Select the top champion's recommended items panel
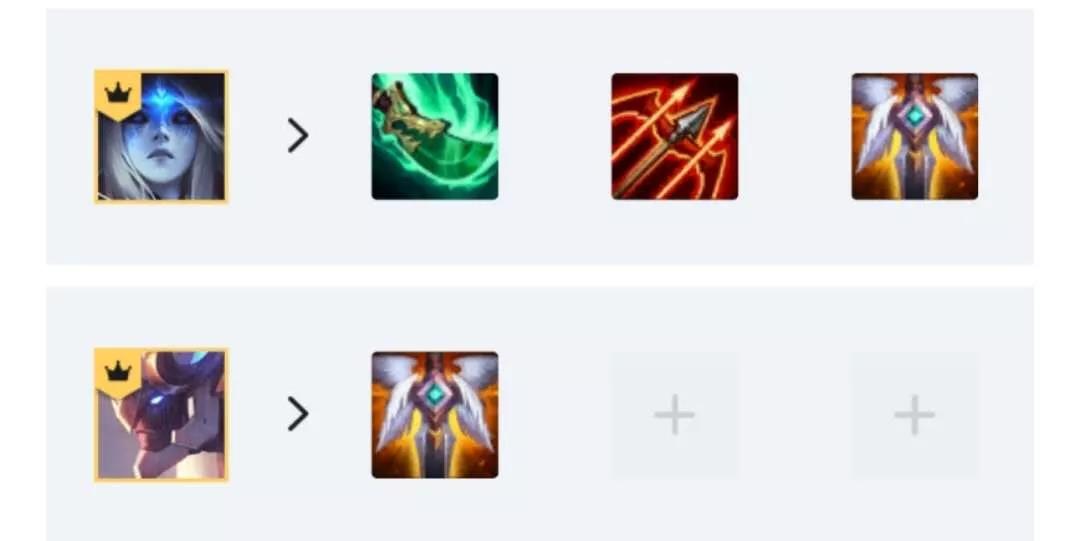 pos(540,136)
